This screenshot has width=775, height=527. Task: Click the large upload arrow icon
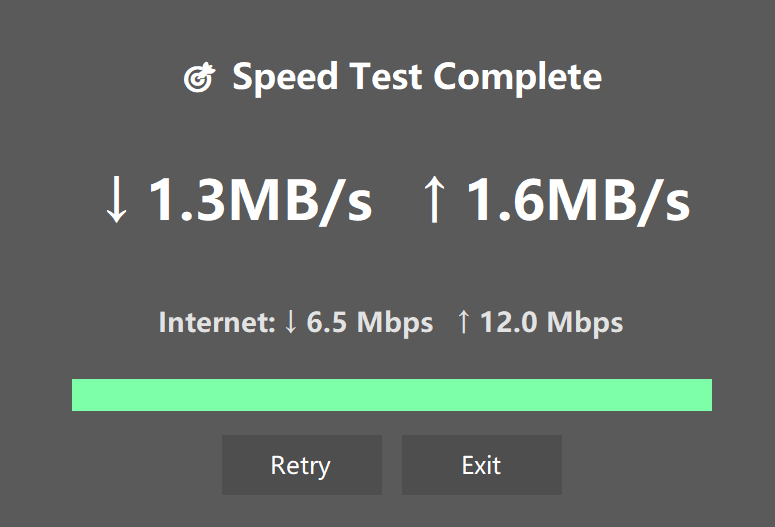[434, 201]
